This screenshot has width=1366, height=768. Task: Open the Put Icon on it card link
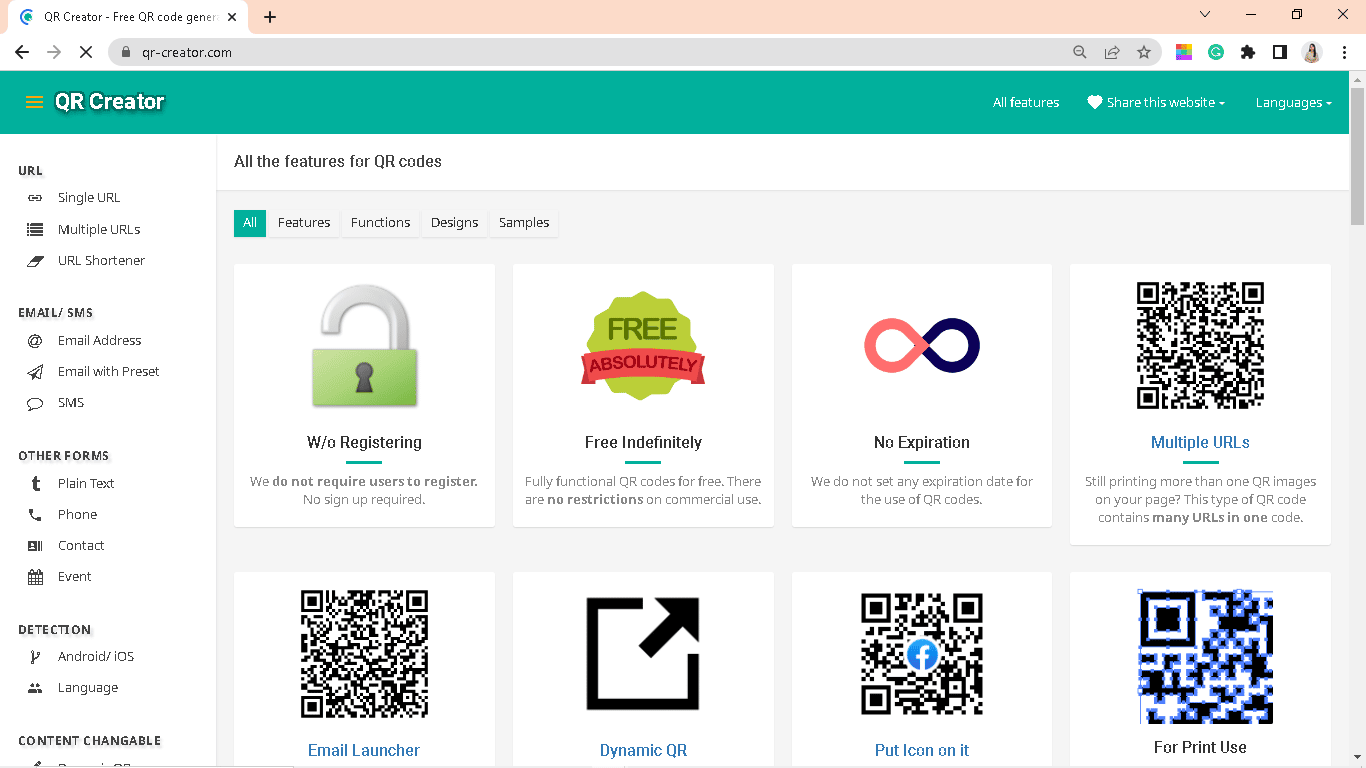(x=922, y=750)
